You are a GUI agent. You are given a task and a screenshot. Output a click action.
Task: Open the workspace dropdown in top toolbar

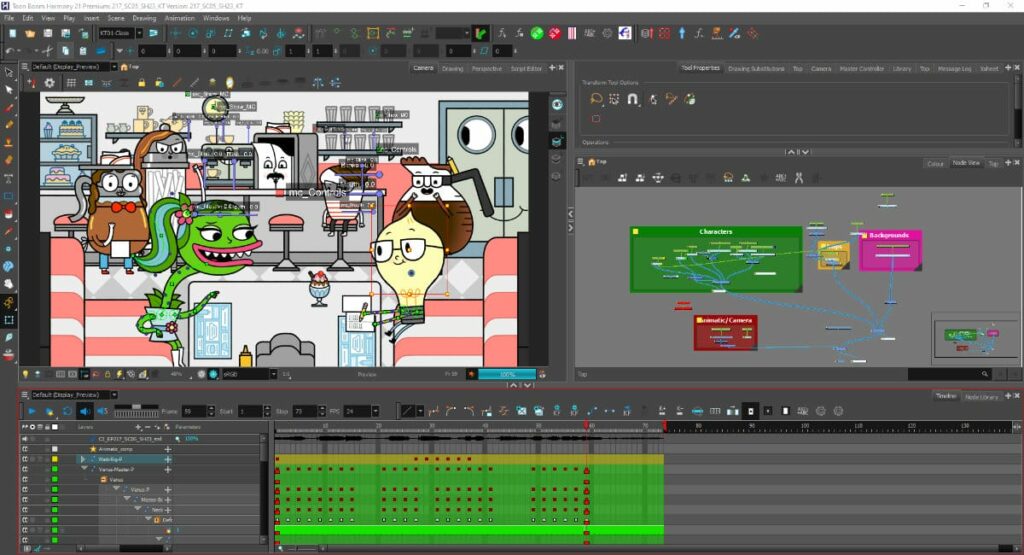138,33
